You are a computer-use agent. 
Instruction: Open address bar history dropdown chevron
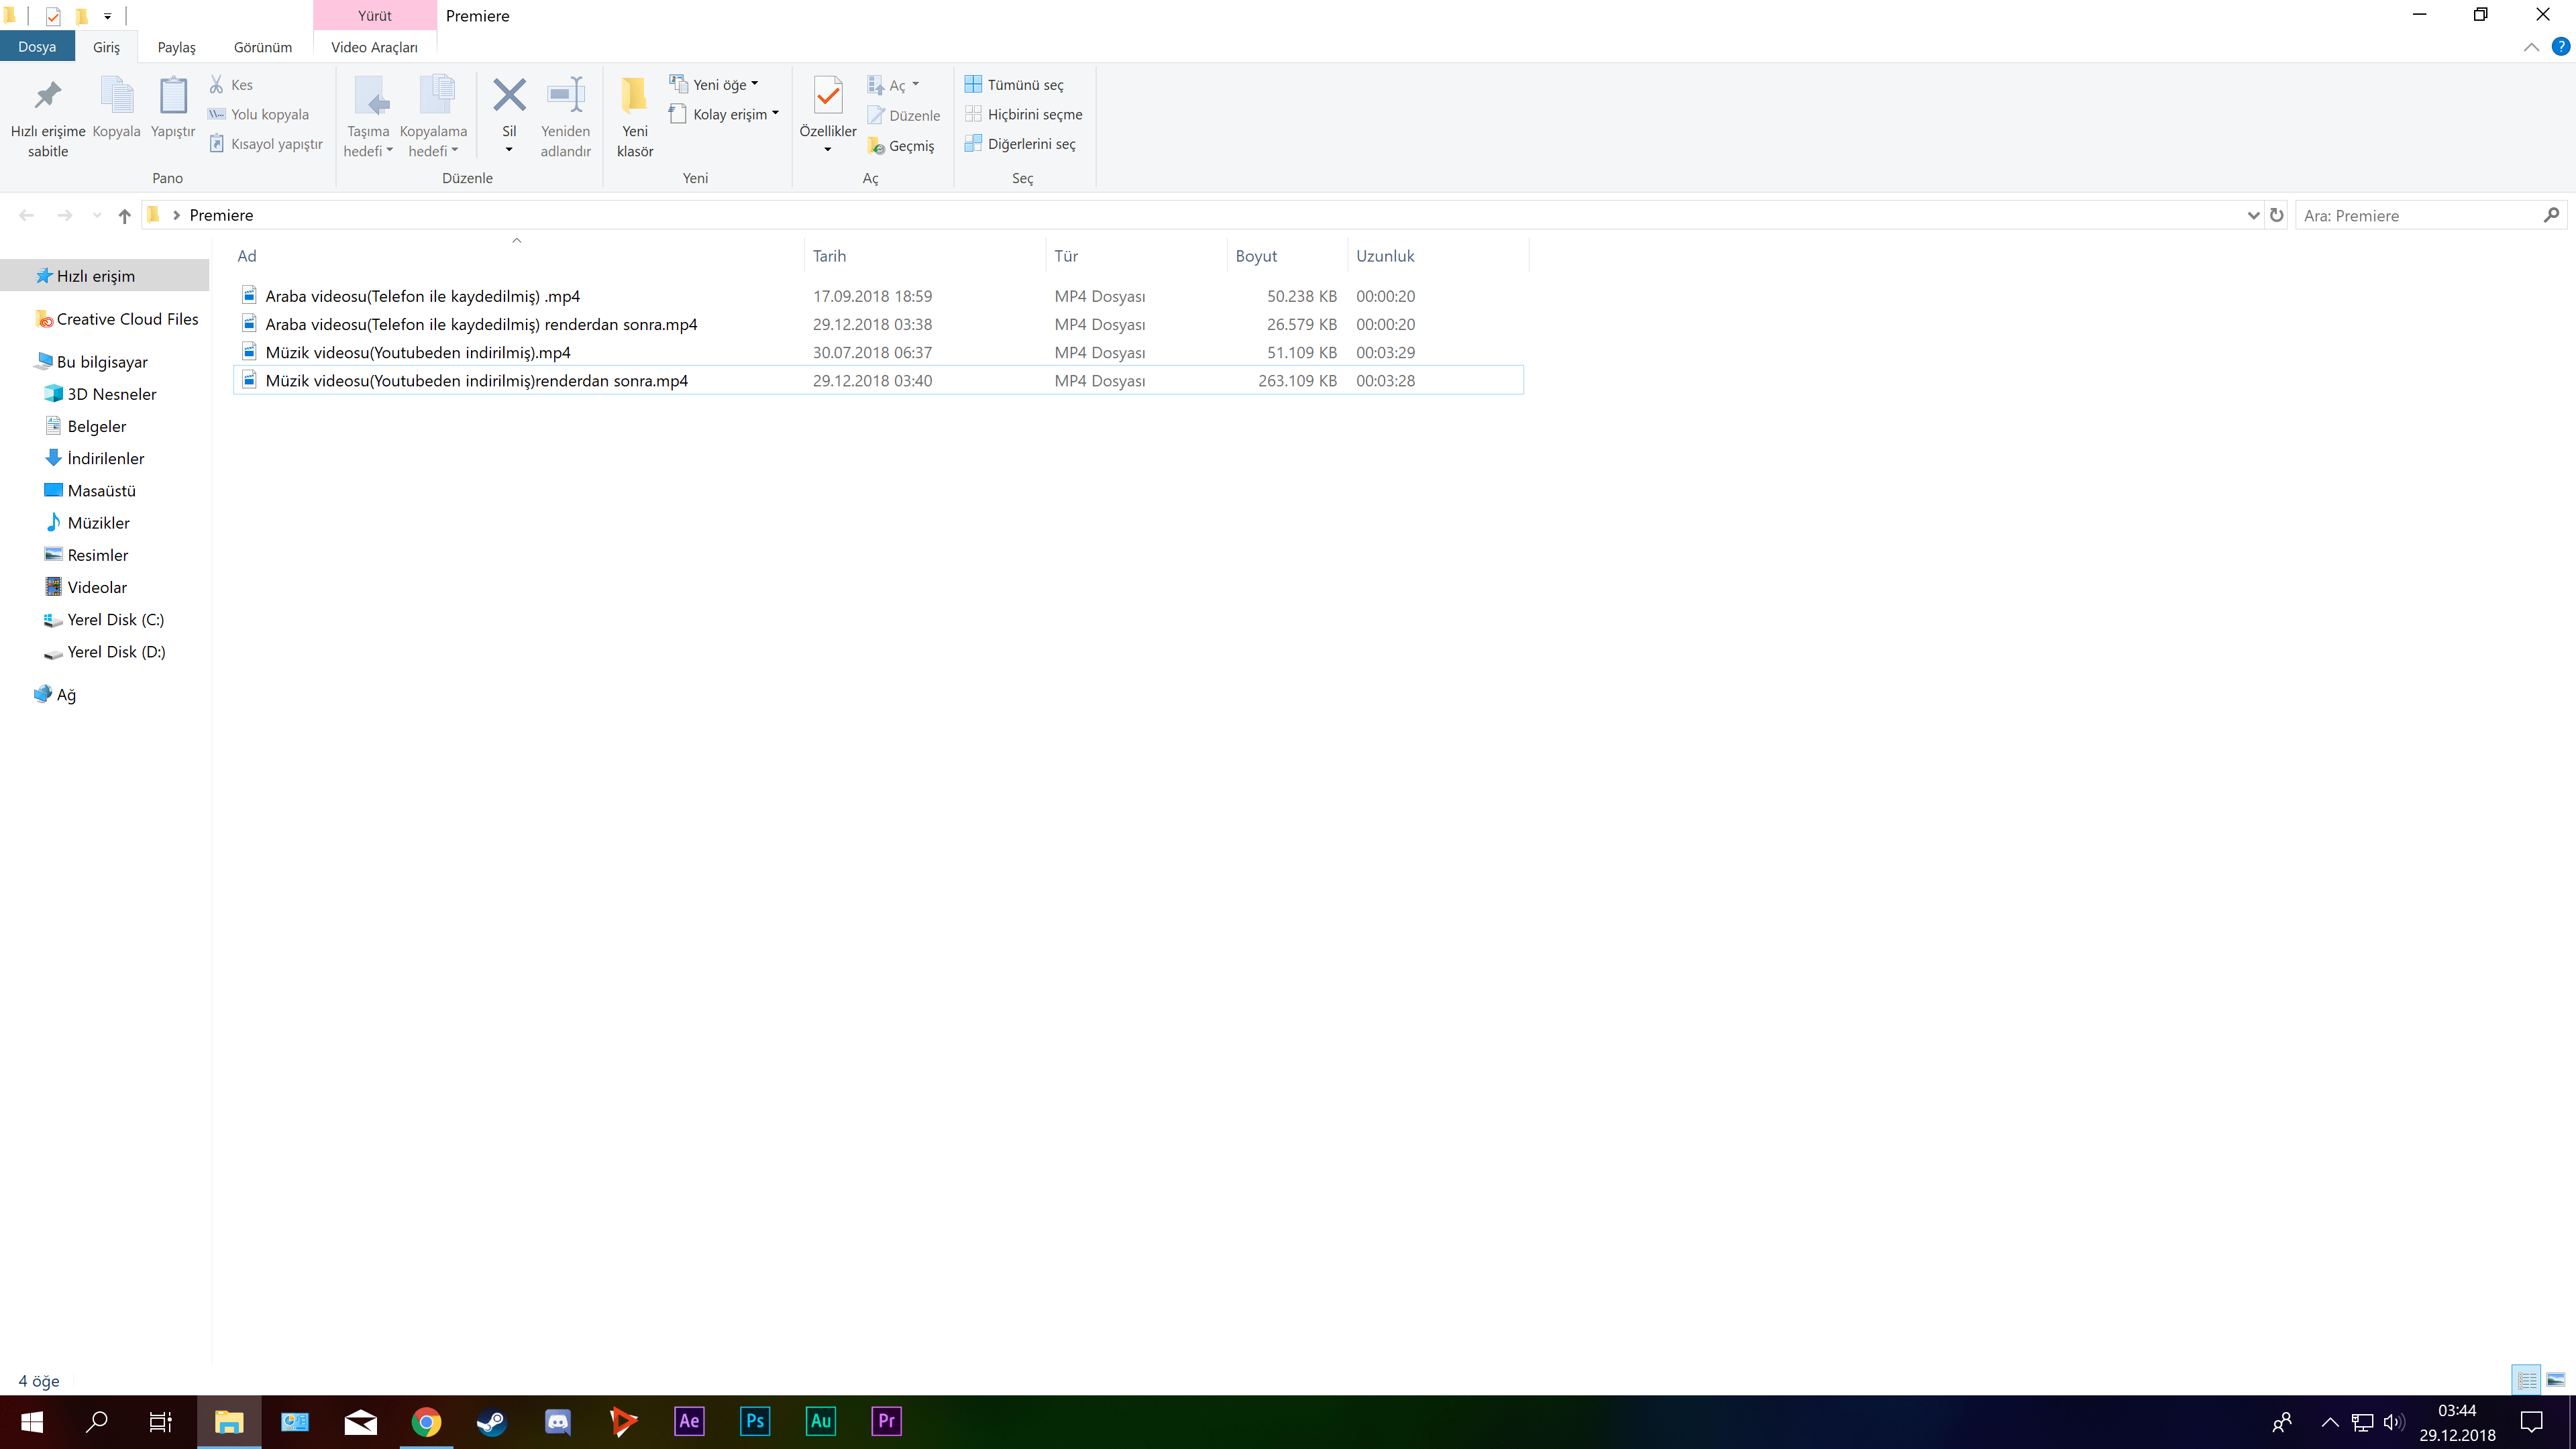click(2253, 215)
